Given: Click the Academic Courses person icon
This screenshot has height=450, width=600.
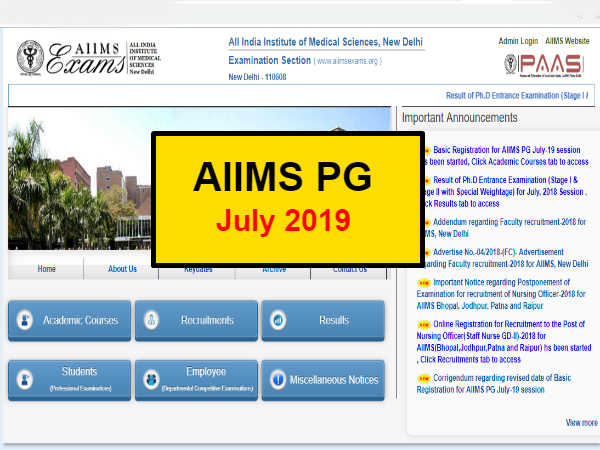Looking at the screenshot, I should point(25,320).
